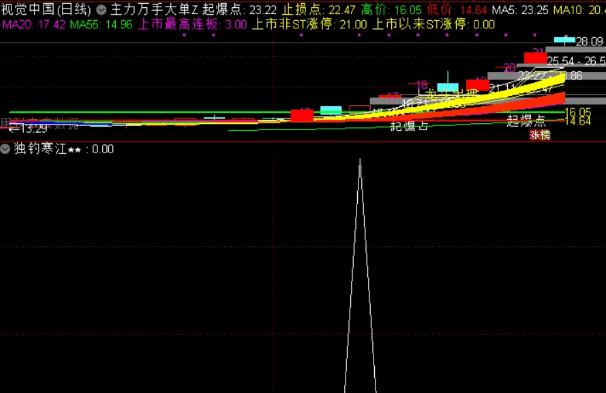Click the red 涨停 badge on chart
The width and height of the screenshot is (606, 393).
540,135
